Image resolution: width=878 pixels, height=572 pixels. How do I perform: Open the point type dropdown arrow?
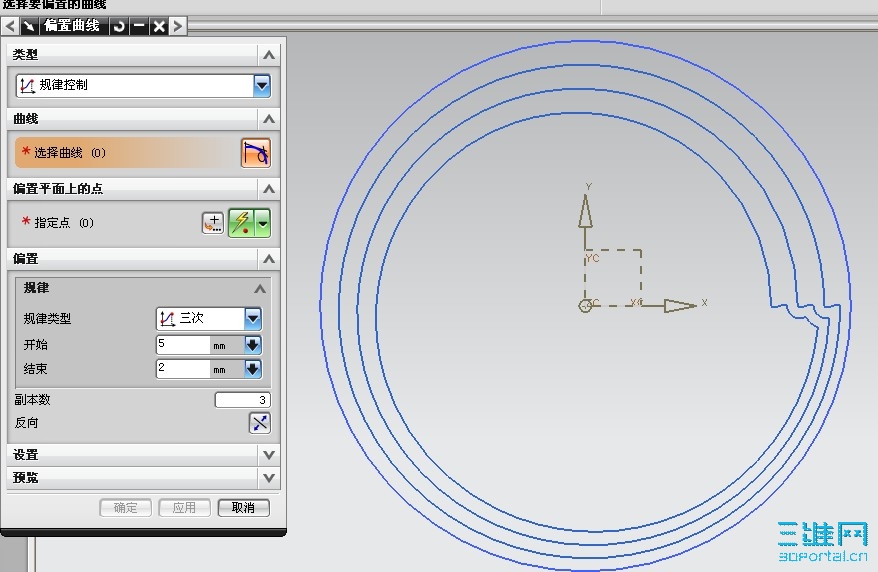coord(263,223)
